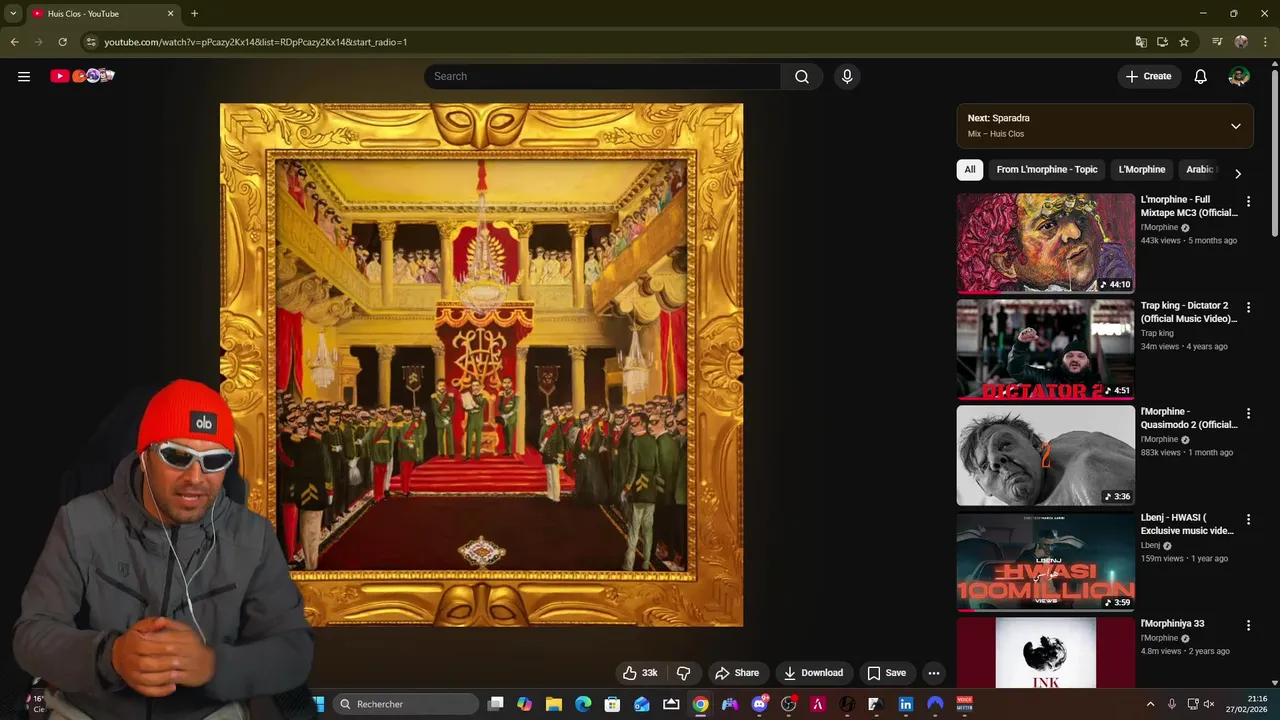Open Microsoft Edge from taskbar
The image size is (1280, 720).
point(583,704)
